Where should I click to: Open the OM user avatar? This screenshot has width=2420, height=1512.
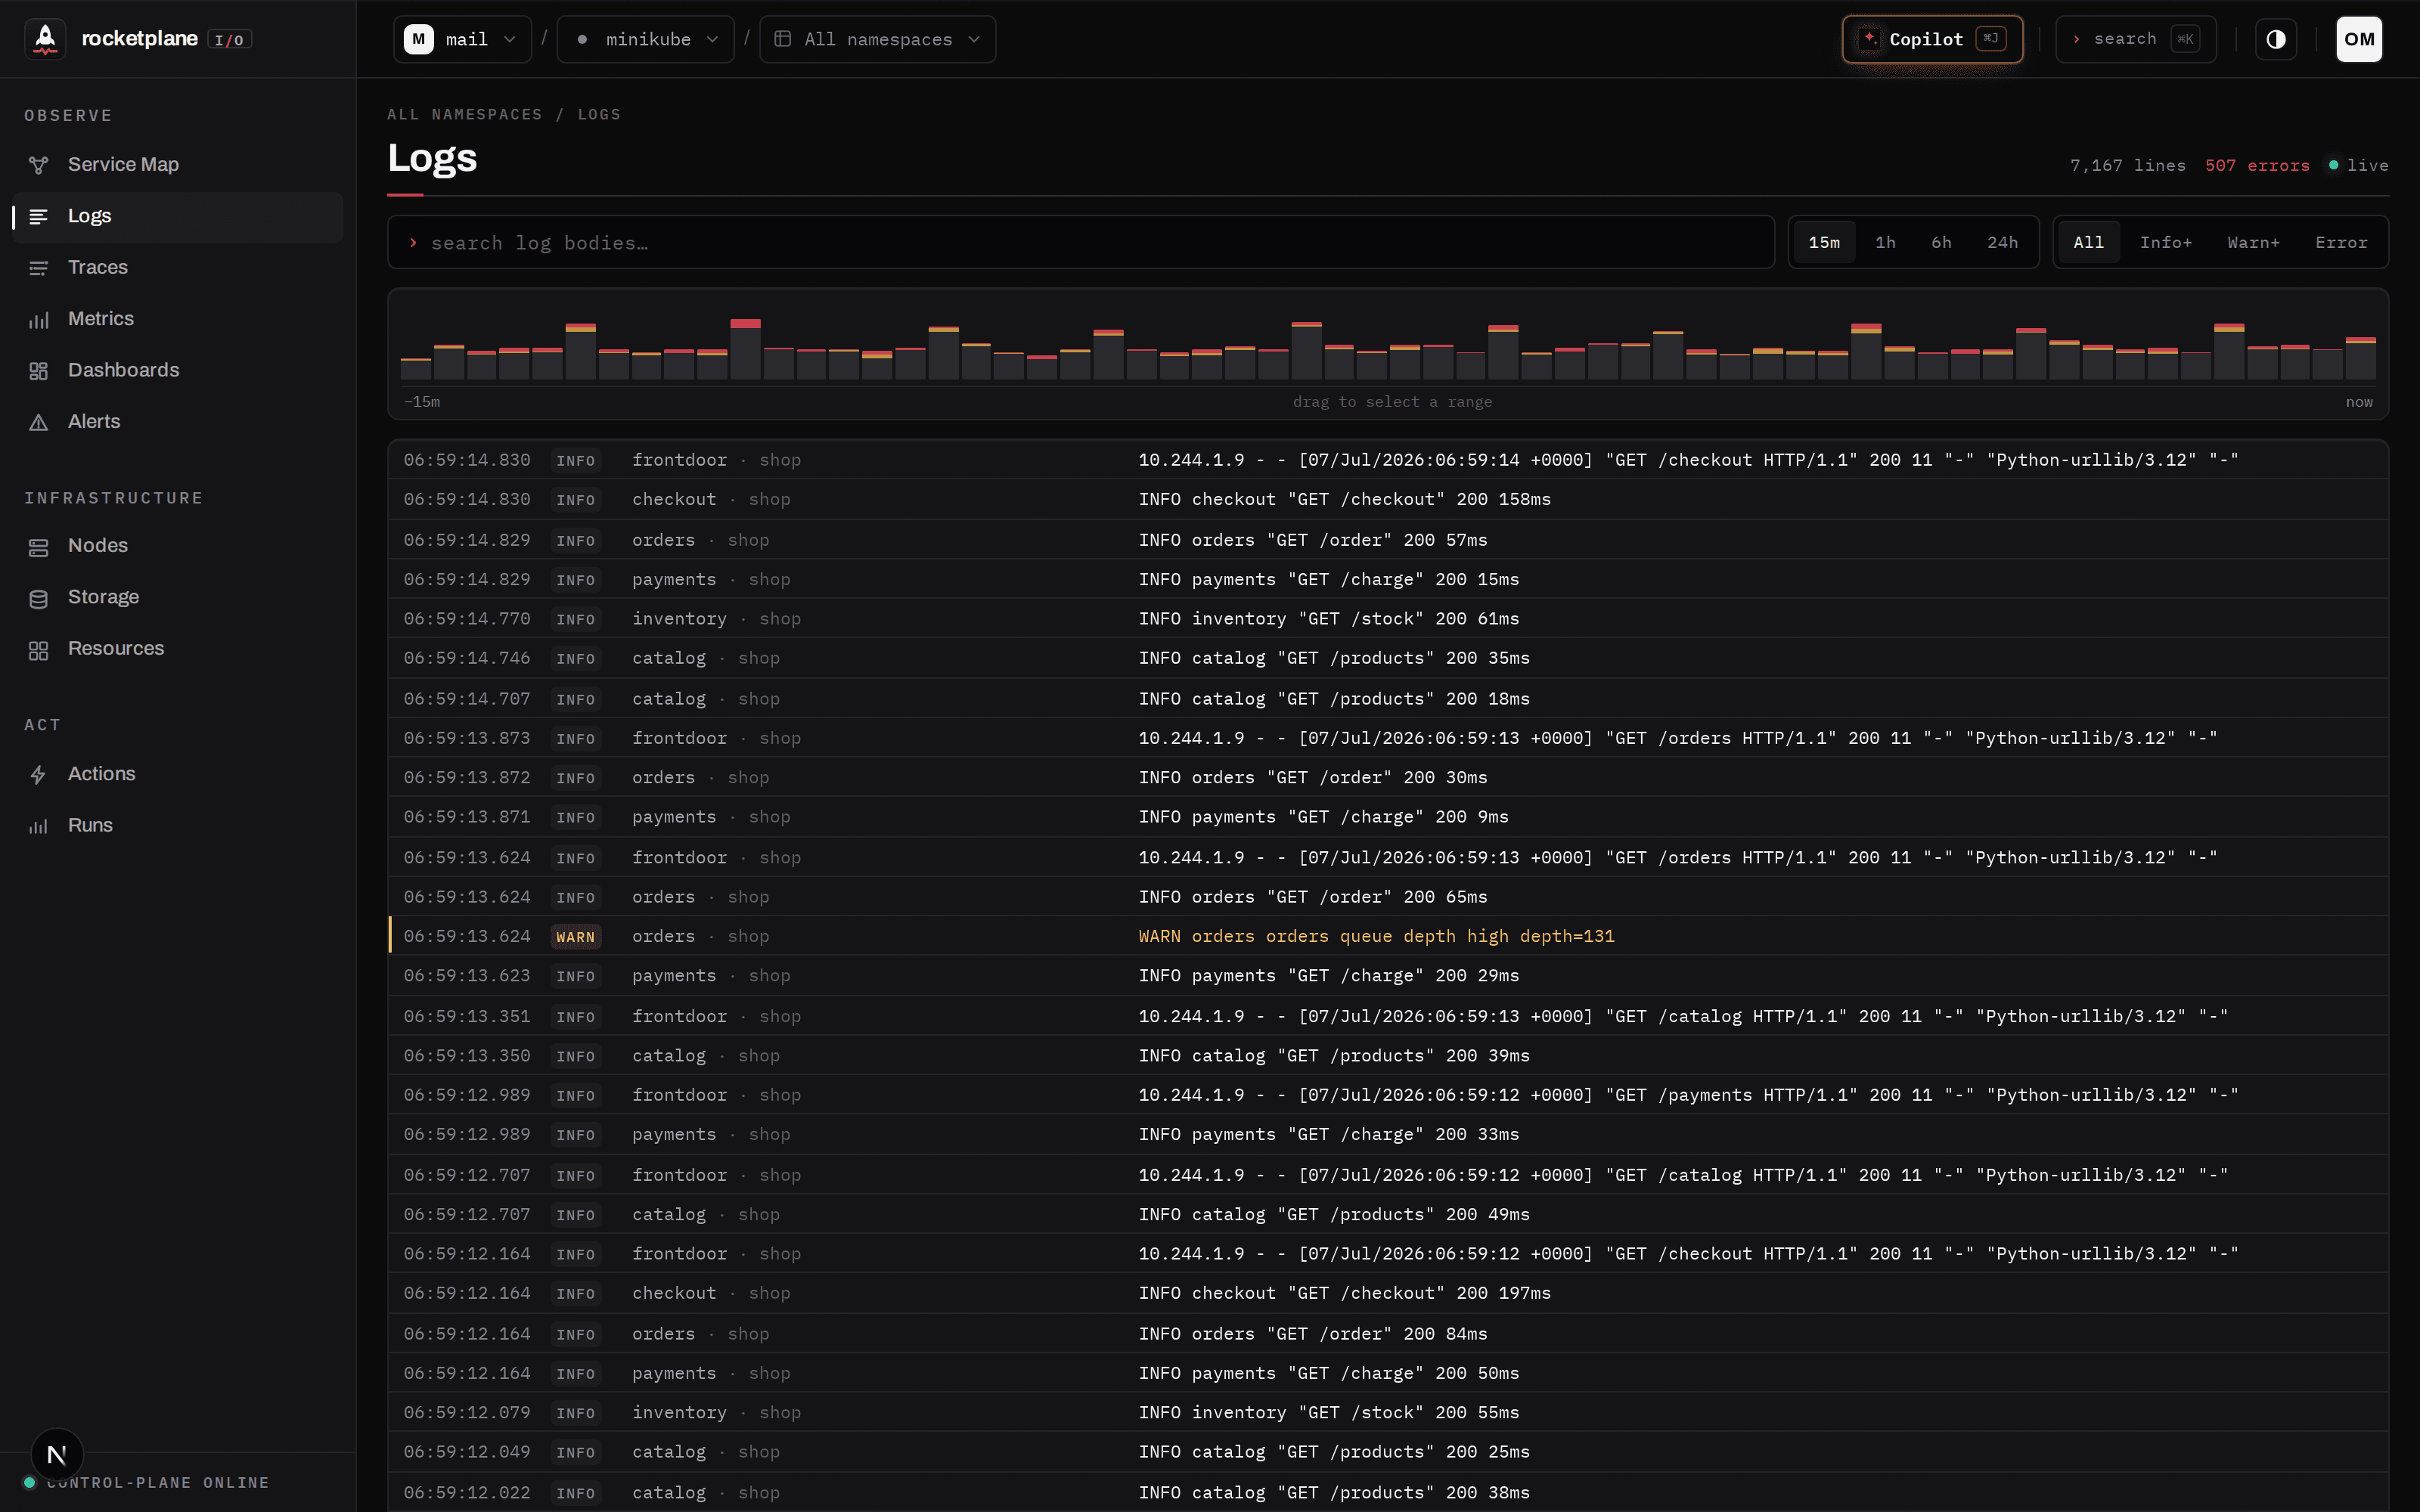(x=2359, y=39)
